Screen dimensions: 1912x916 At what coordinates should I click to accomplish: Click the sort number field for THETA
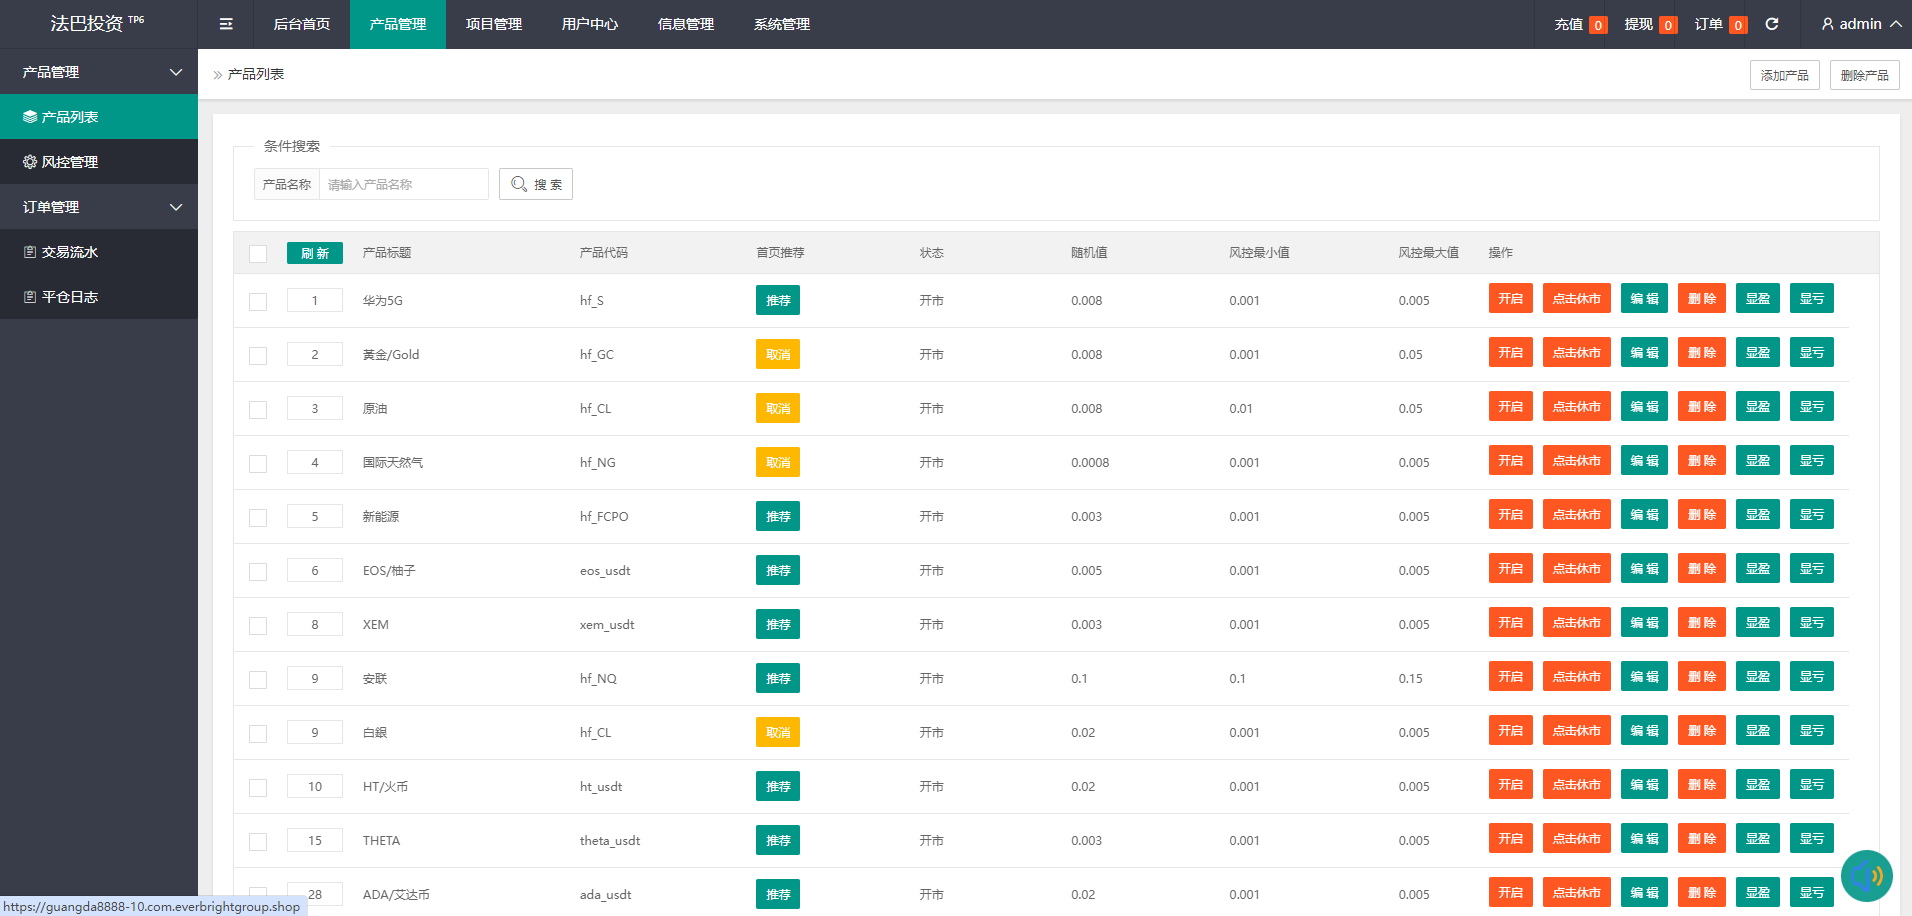[315, 840]
